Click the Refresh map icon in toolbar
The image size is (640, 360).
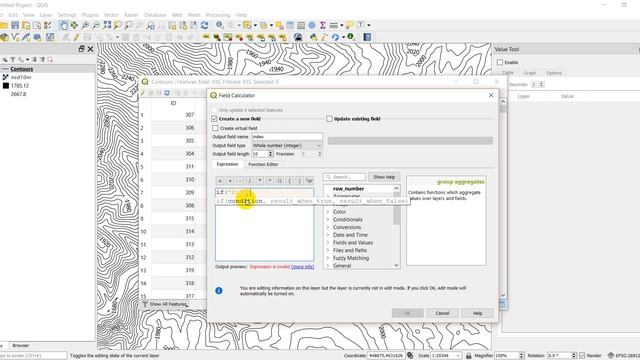[204, 25]
